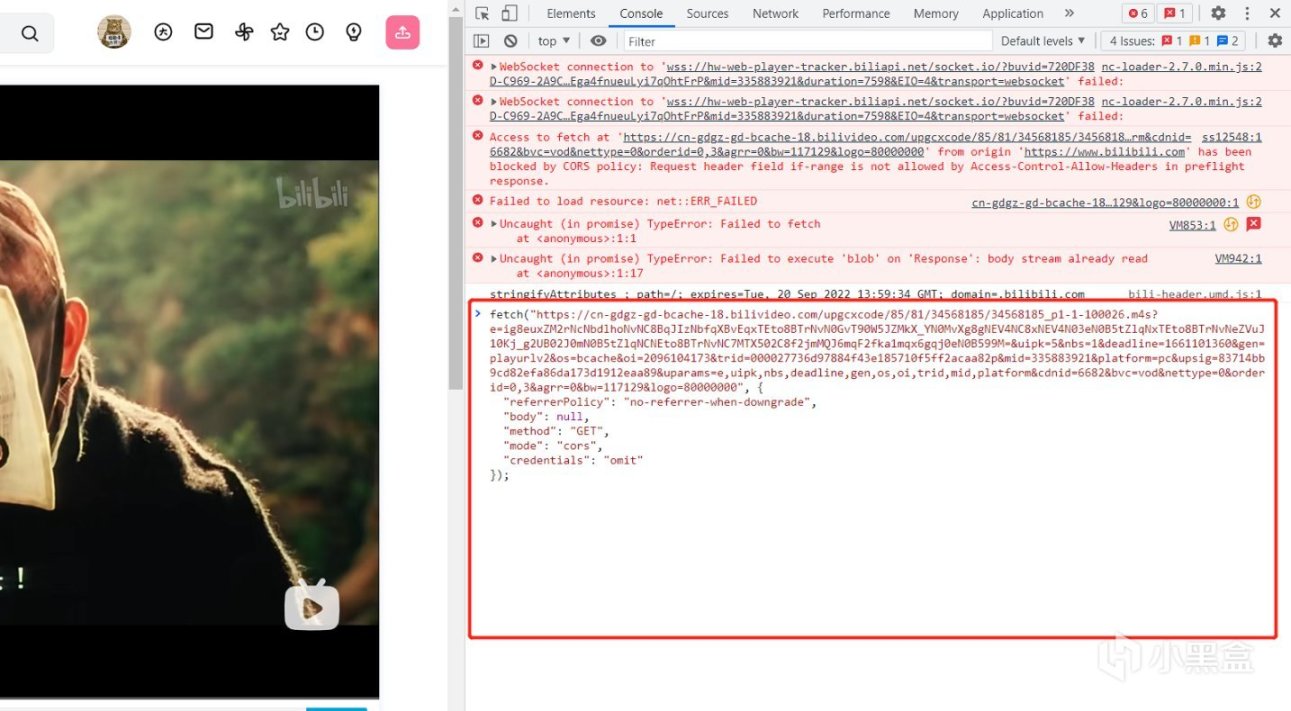
Task: Select the Console tab
Action: pos(641,14)
